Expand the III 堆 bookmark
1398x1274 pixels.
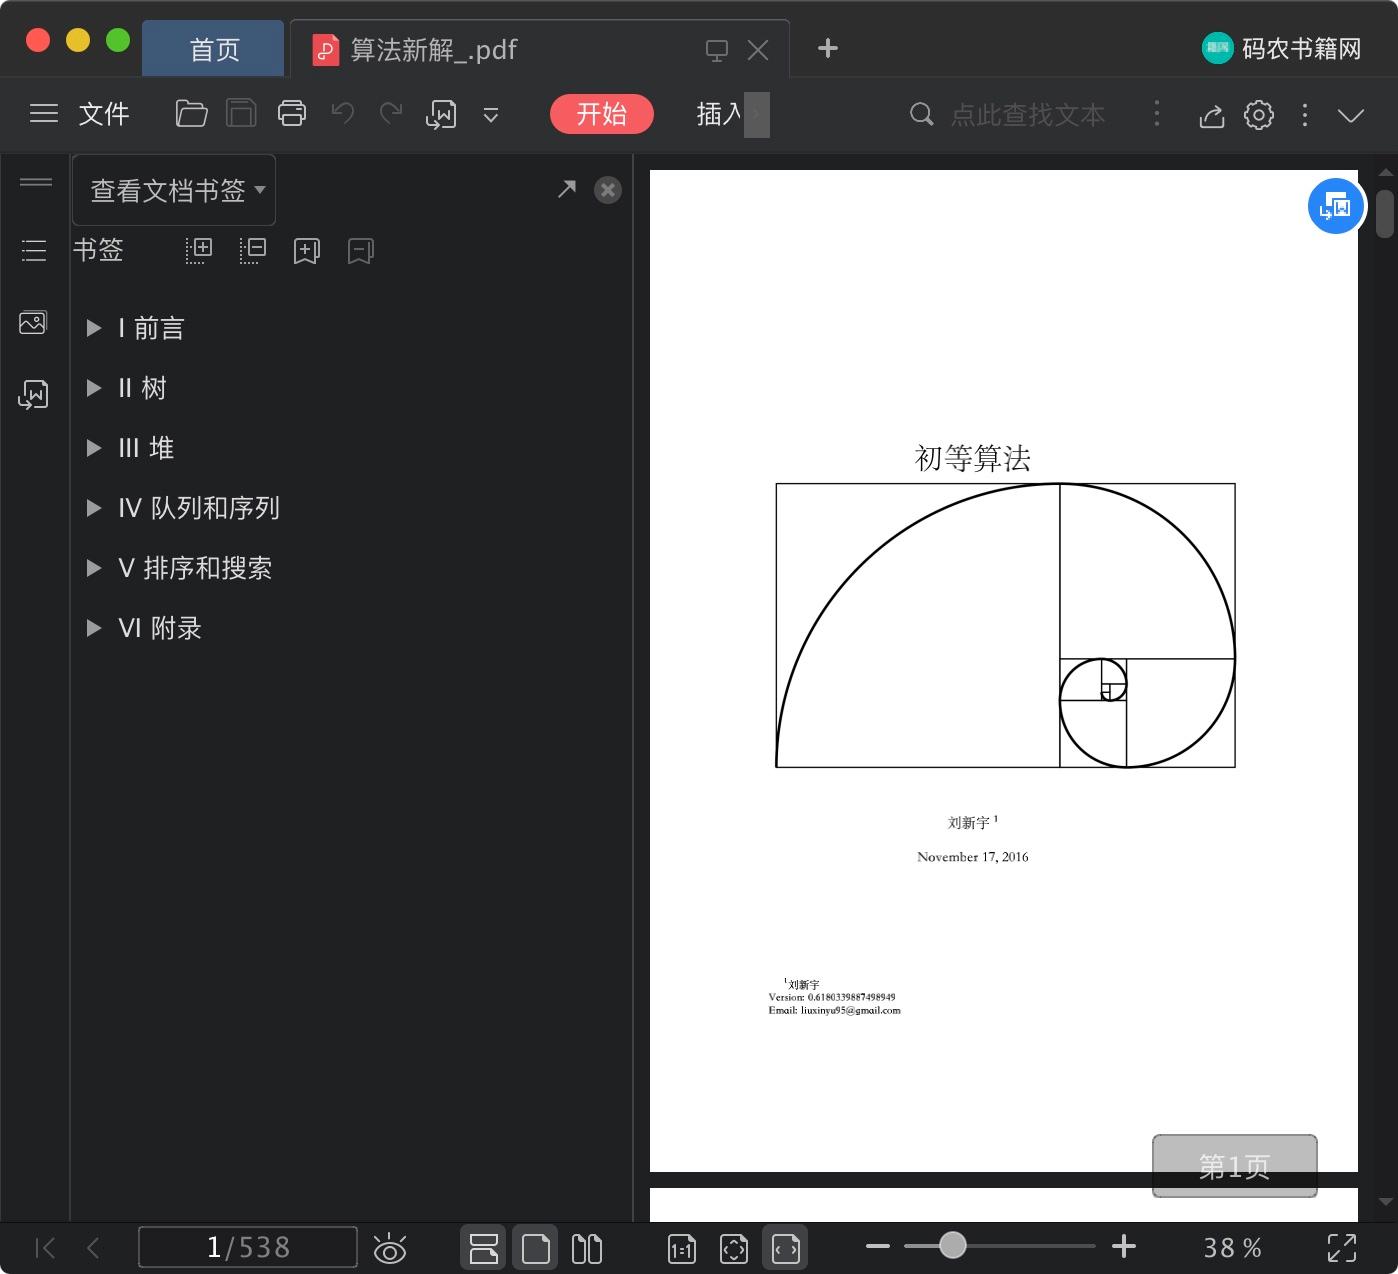pyautogui.click(x=94, y=448)
